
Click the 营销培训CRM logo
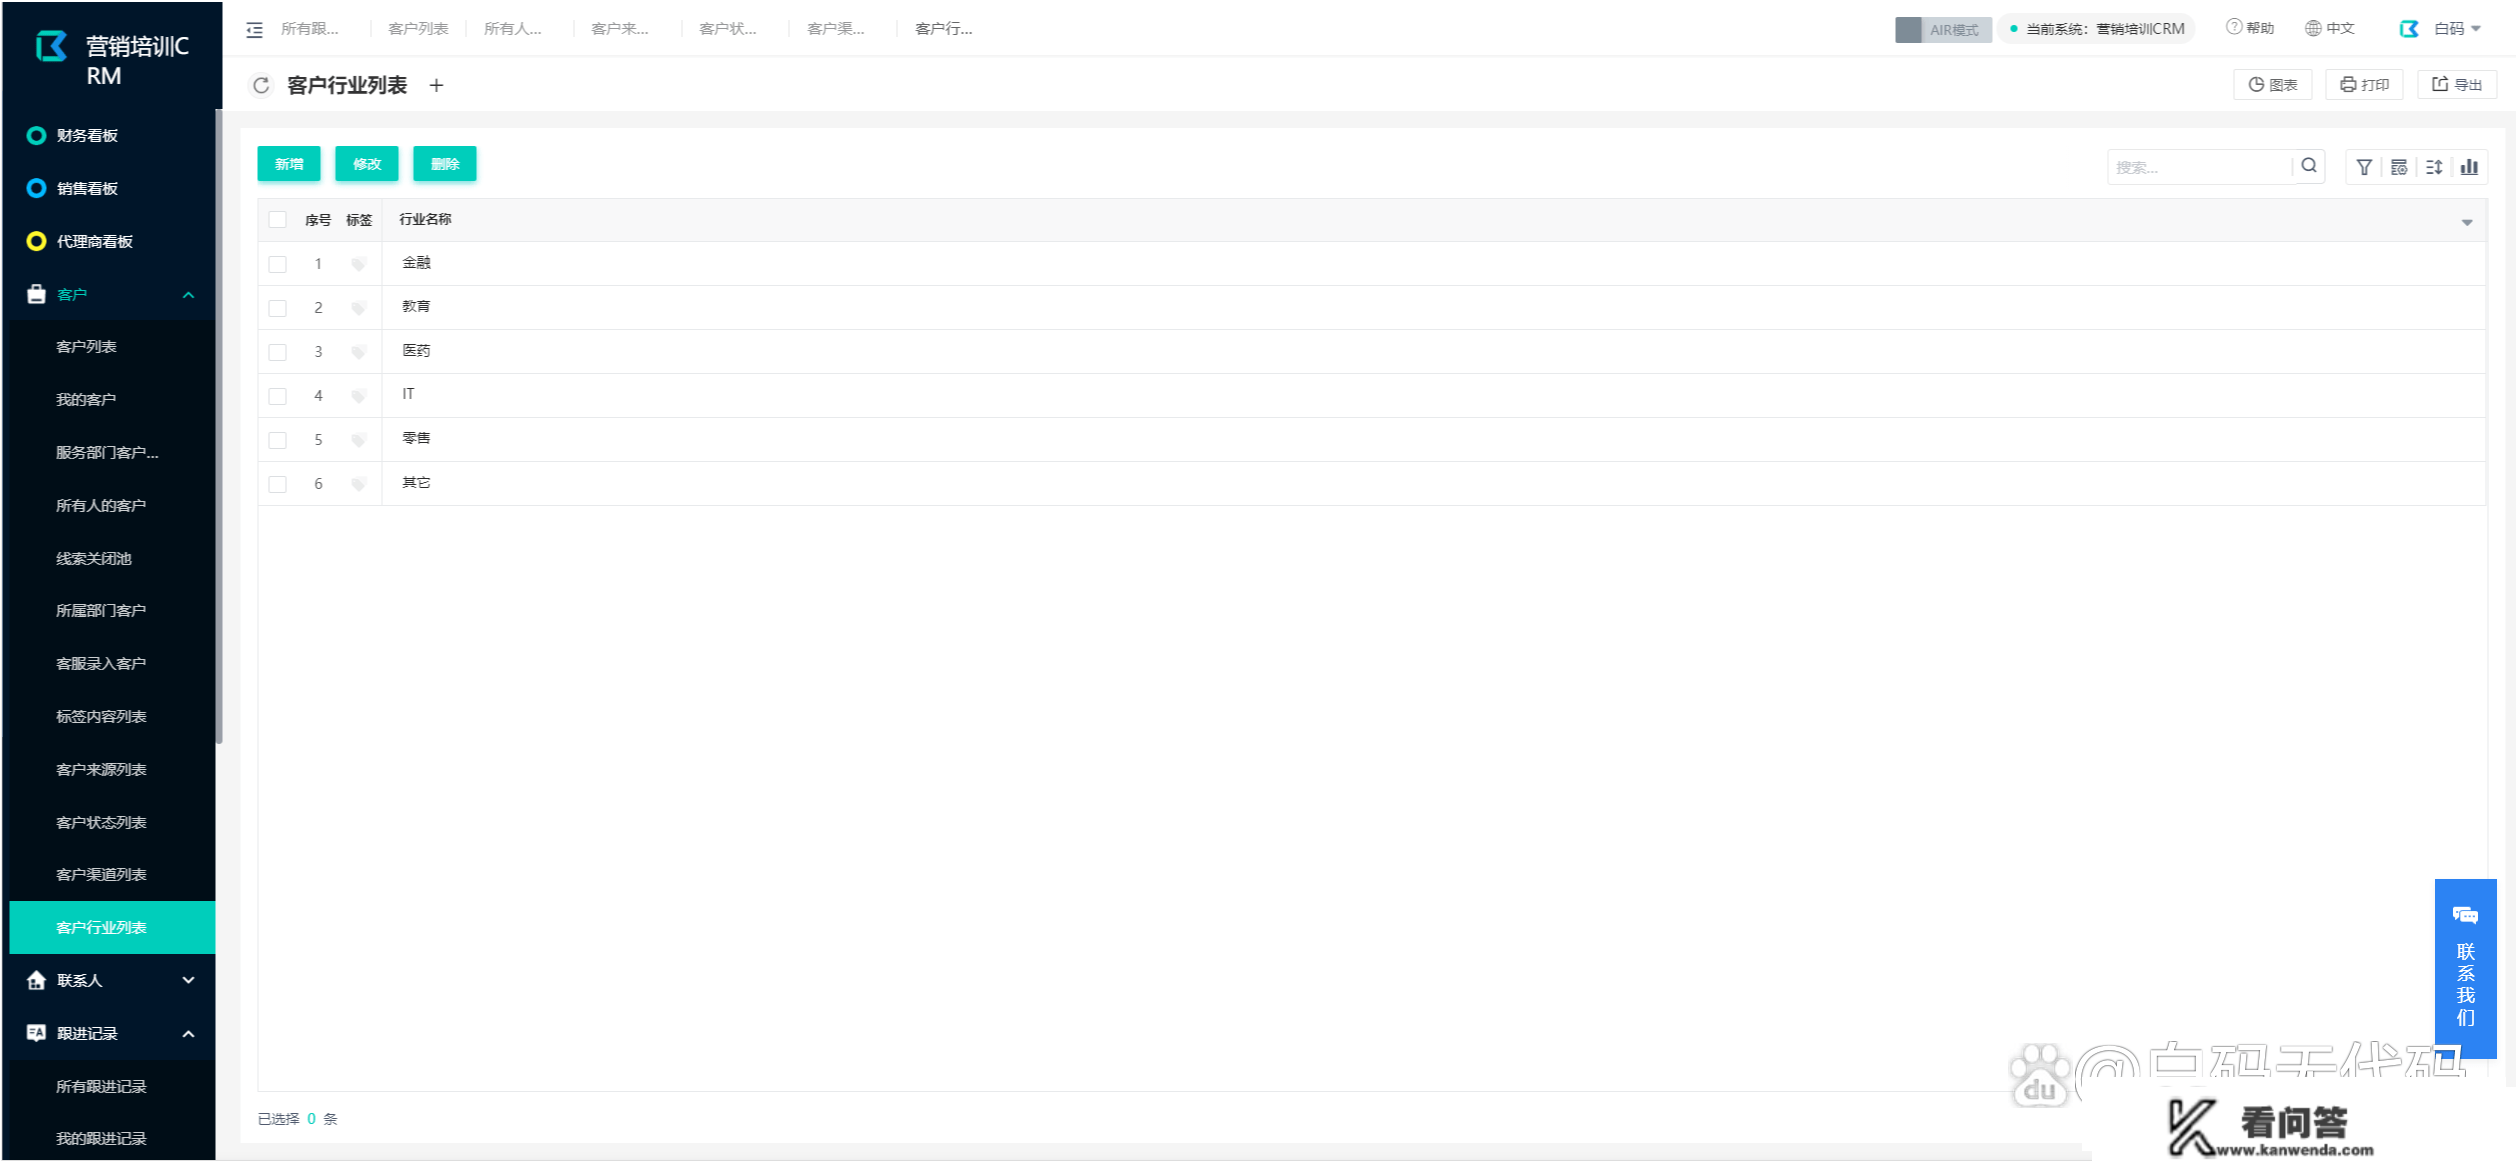pos(51,46)
